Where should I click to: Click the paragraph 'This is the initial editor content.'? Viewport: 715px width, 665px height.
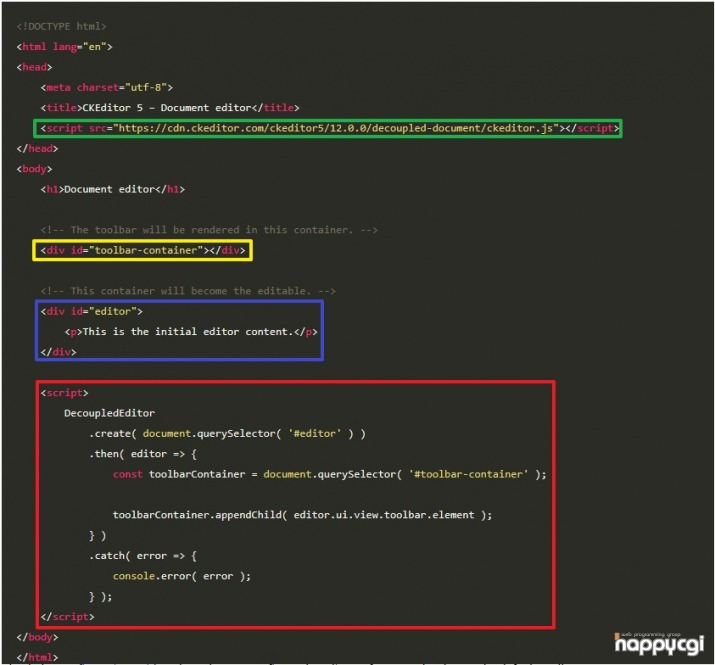point(191,332)
